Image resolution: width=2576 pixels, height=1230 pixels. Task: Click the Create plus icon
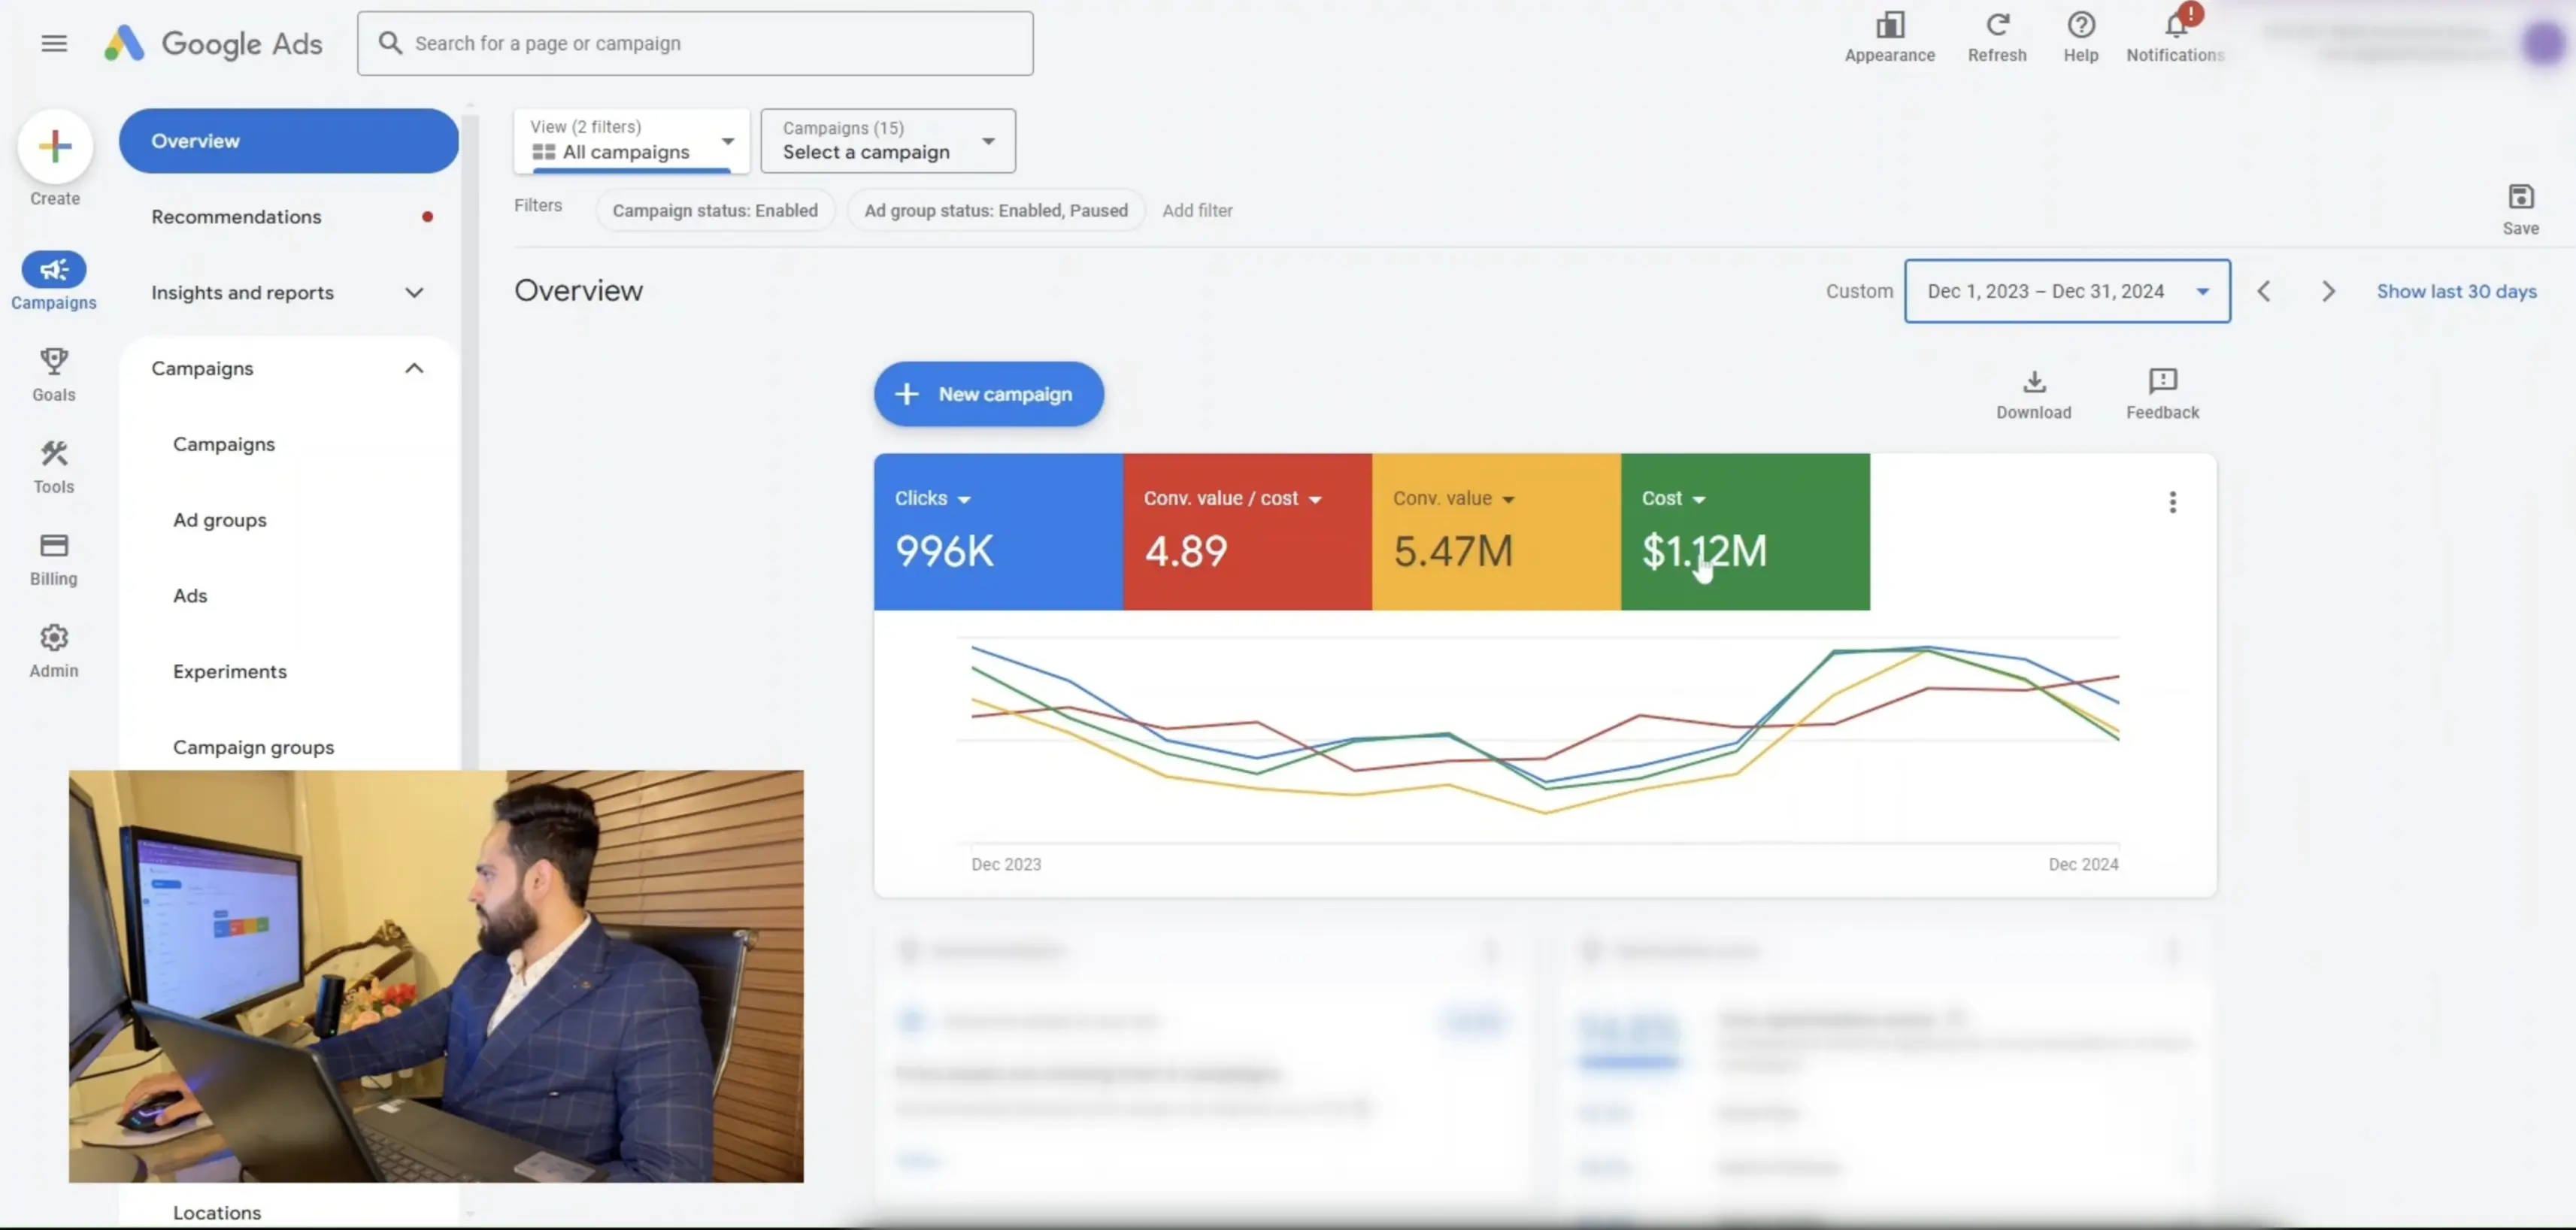(x=55, y=147)
